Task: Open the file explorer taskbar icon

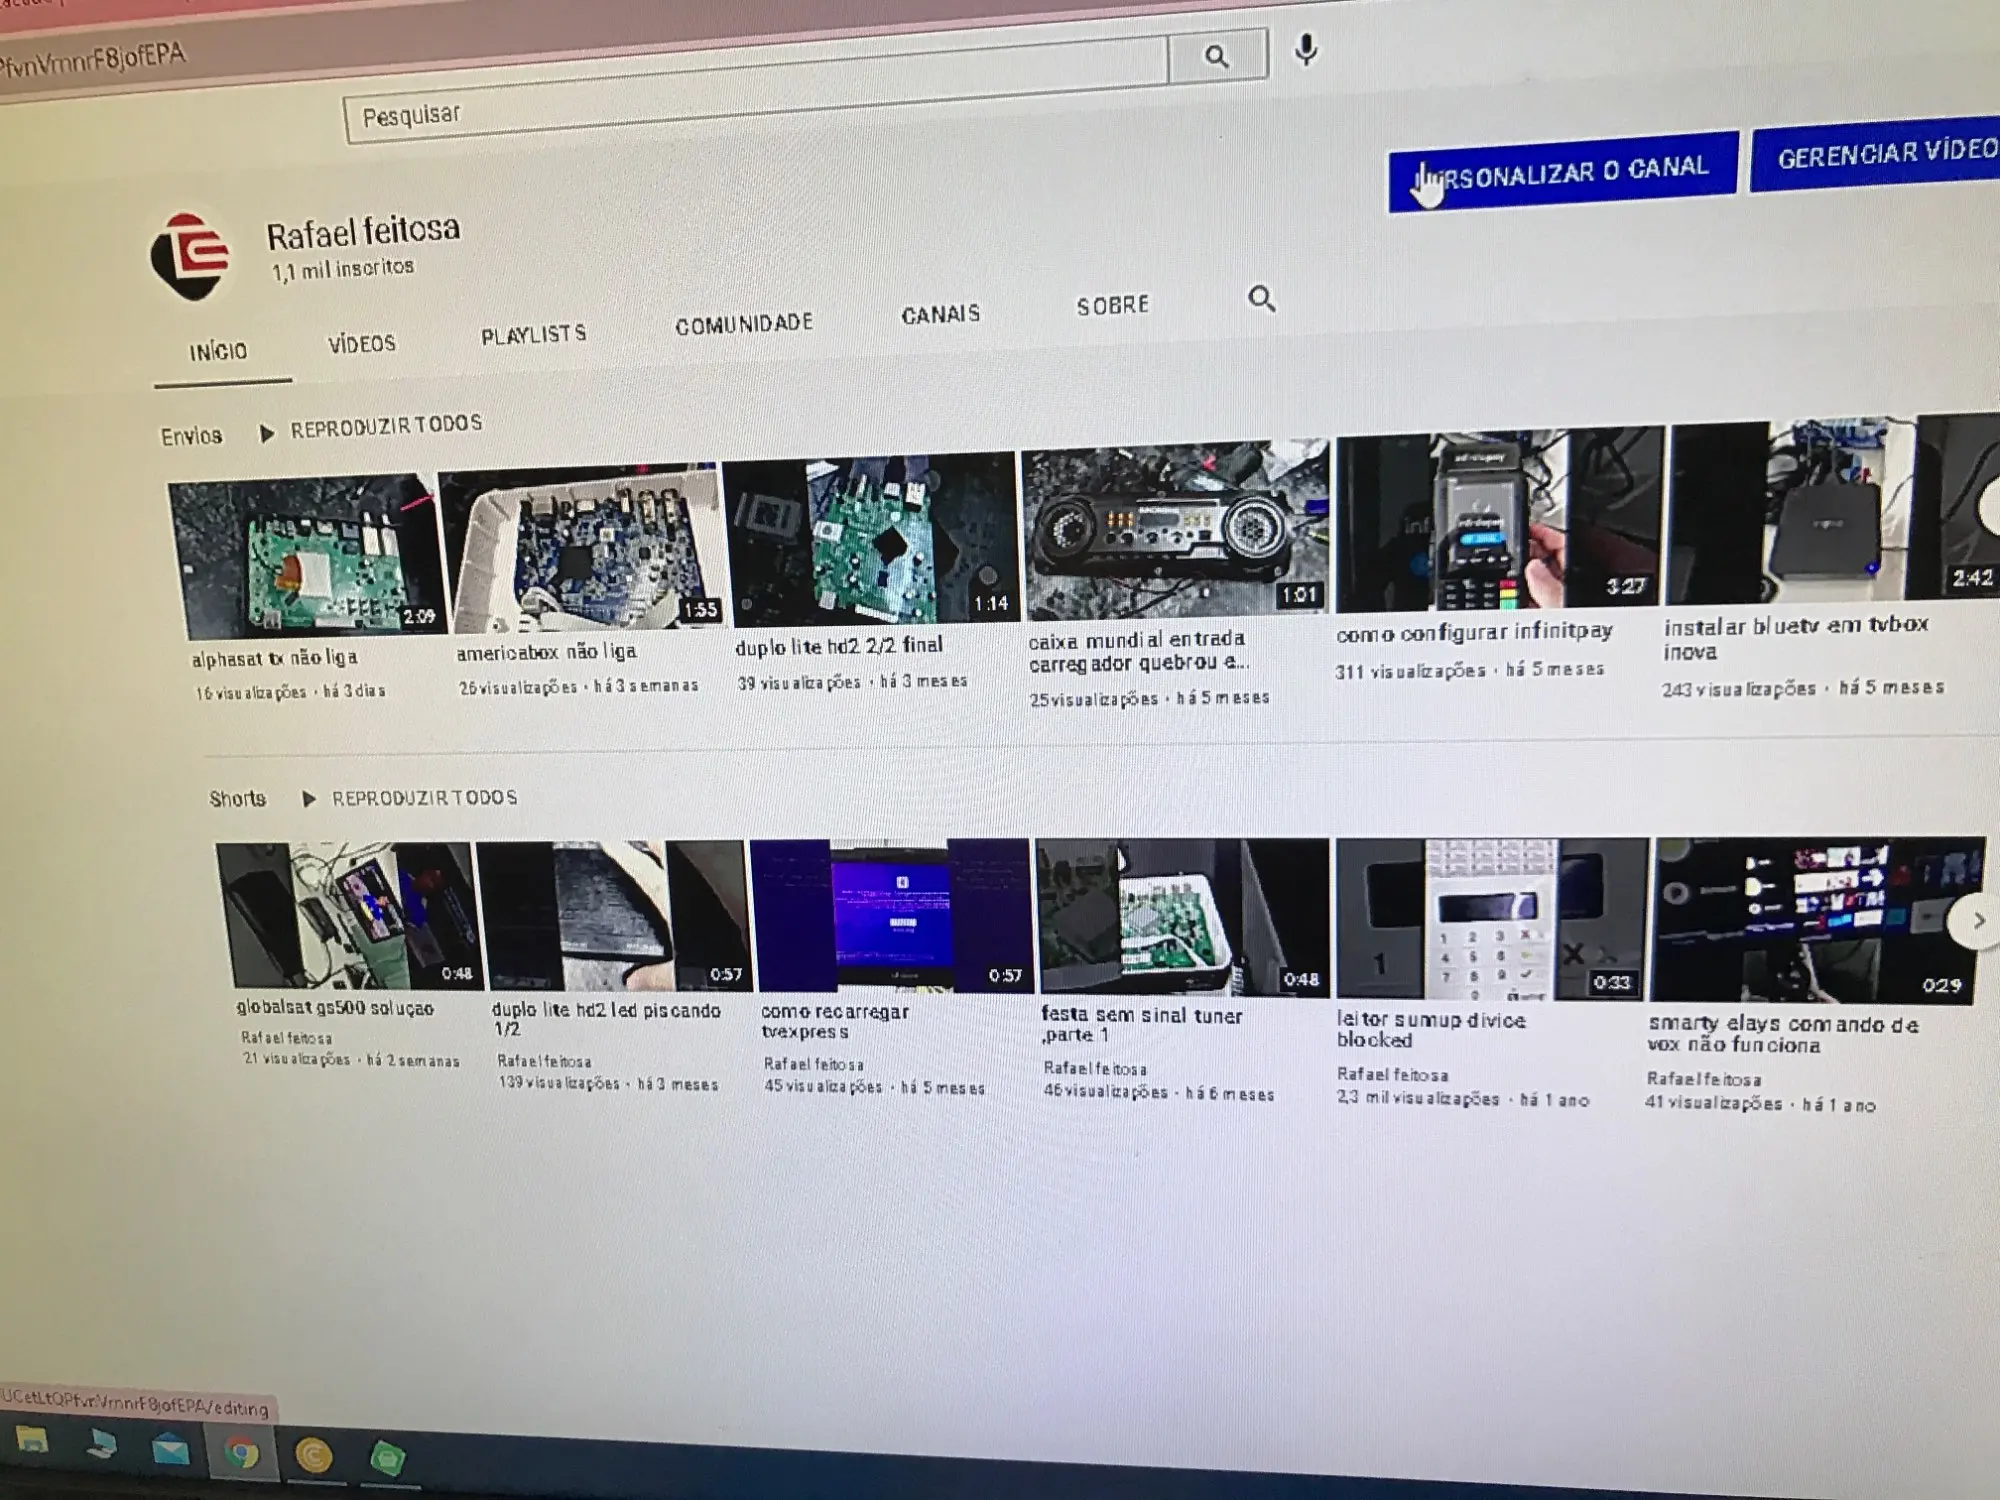Action: pos(33,1441)
